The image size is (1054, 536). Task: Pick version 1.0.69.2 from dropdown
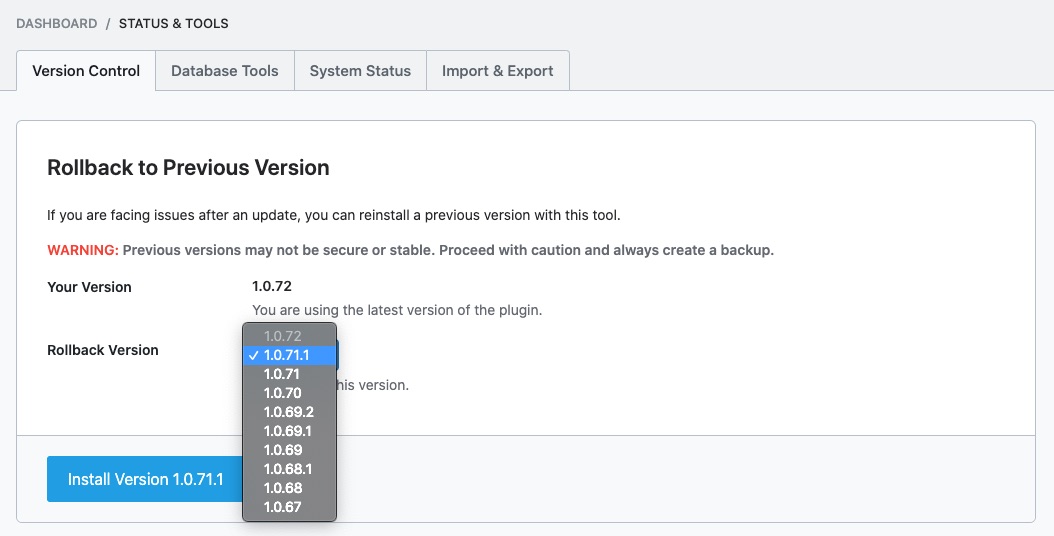[290, 412]
